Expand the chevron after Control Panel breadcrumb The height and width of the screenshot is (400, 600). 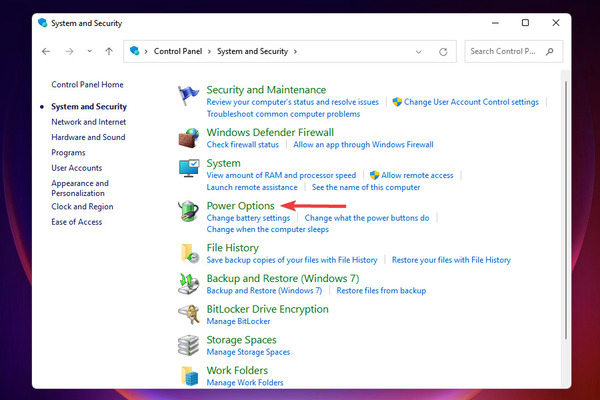(209, 52)
